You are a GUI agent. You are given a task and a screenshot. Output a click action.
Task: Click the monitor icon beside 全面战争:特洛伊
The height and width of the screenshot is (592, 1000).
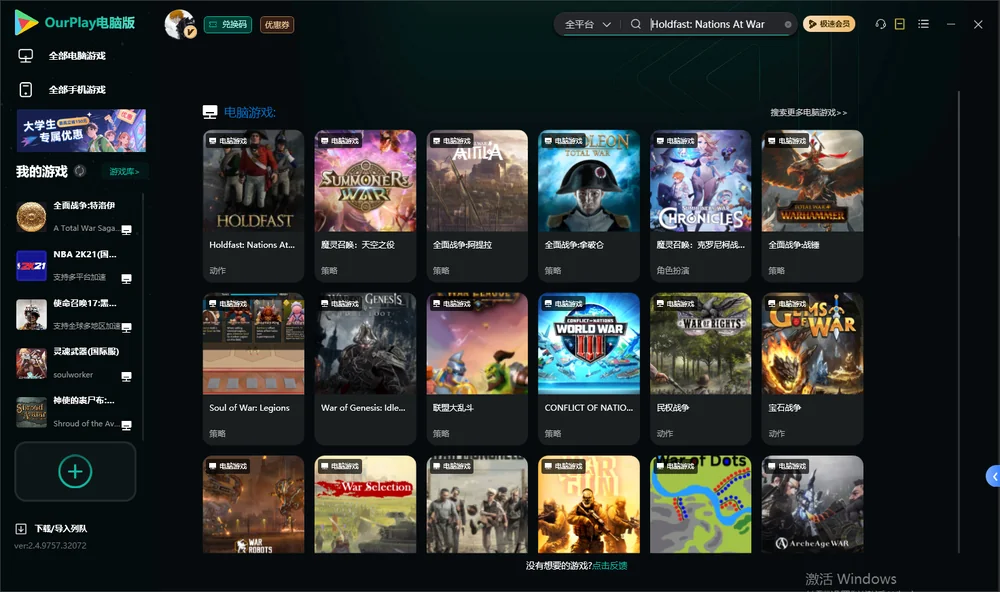pos(126,230)
